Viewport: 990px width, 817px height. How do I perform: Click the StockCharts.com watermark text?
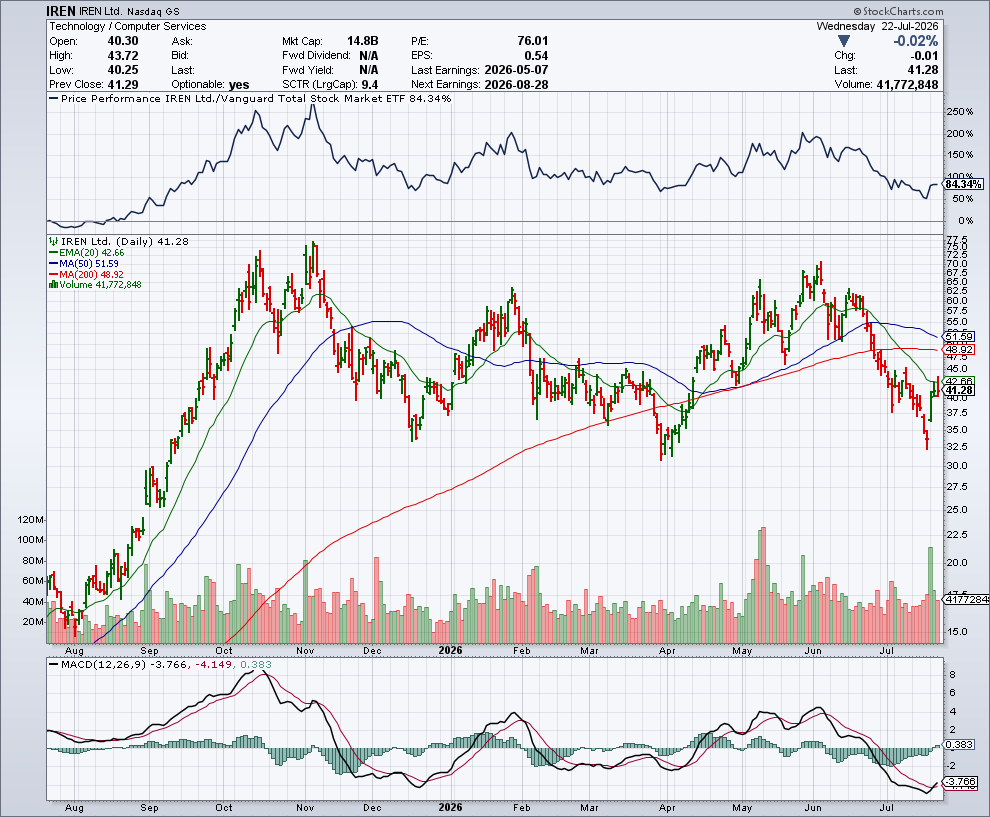coord(898,11)
